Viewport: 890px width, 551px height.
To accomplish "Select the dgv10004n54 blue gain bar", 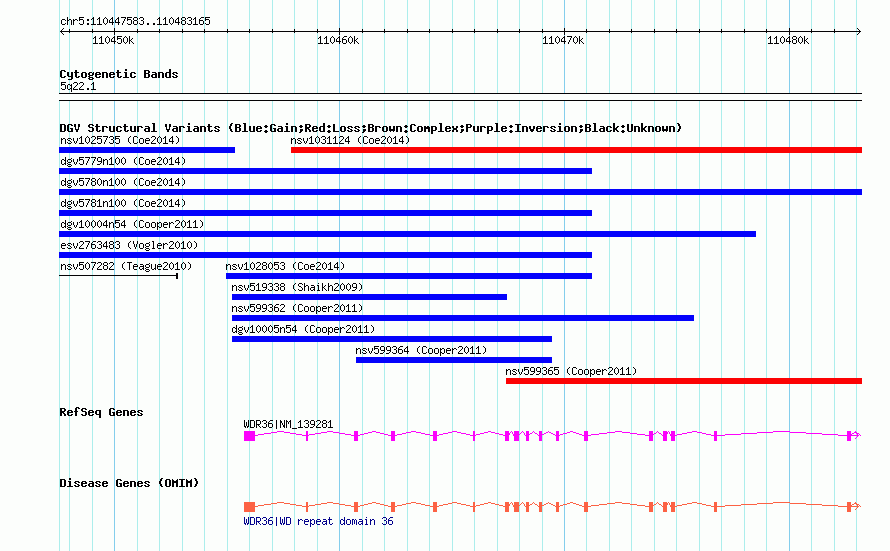I will click(408, 234).
